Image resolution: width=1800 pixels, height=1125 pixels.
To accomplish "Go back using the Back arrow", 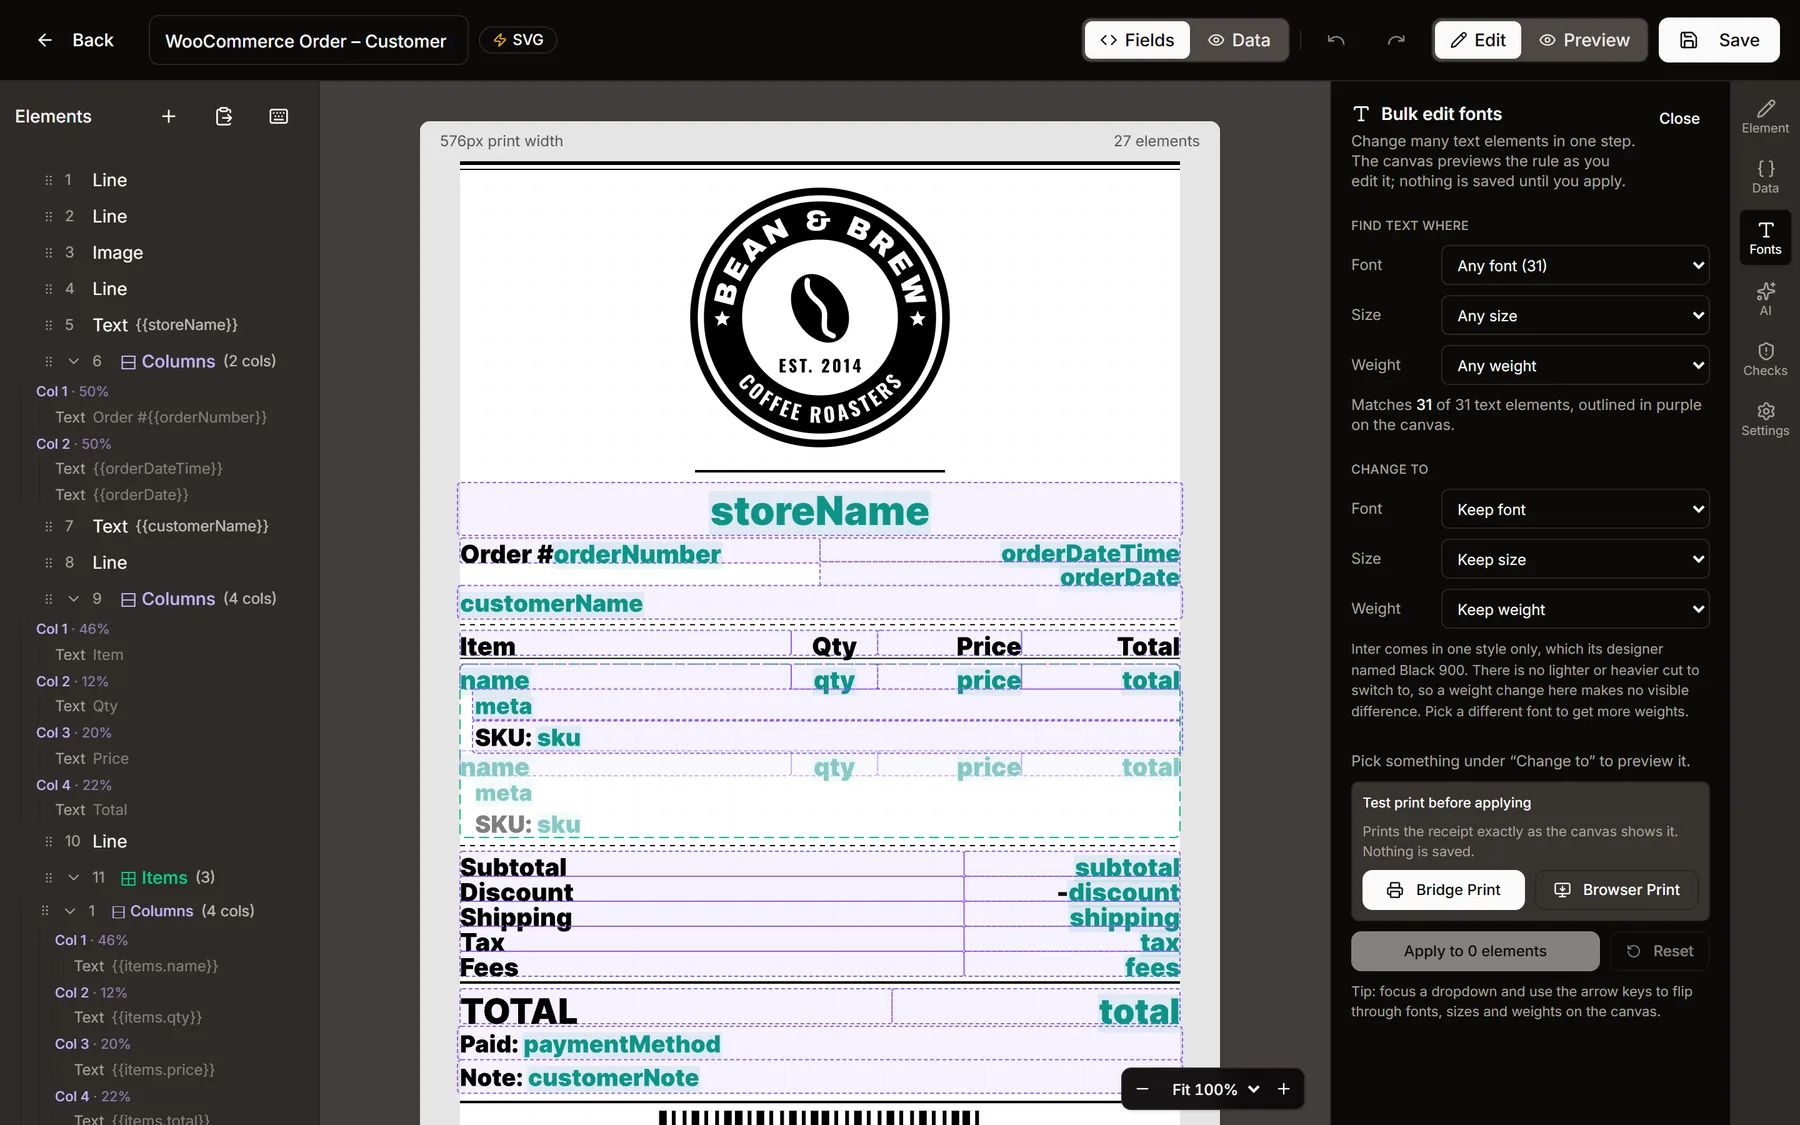I will pos(74,40).
